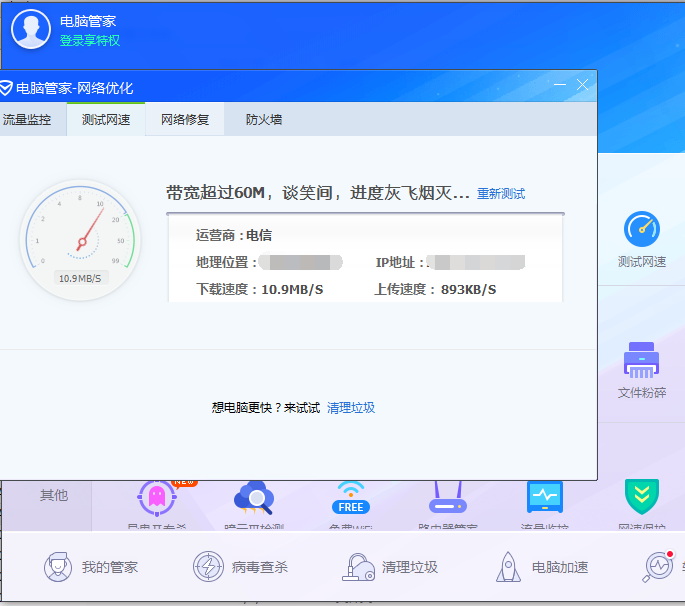Open the router manager icon
The image size is (685, 606).
448,497
